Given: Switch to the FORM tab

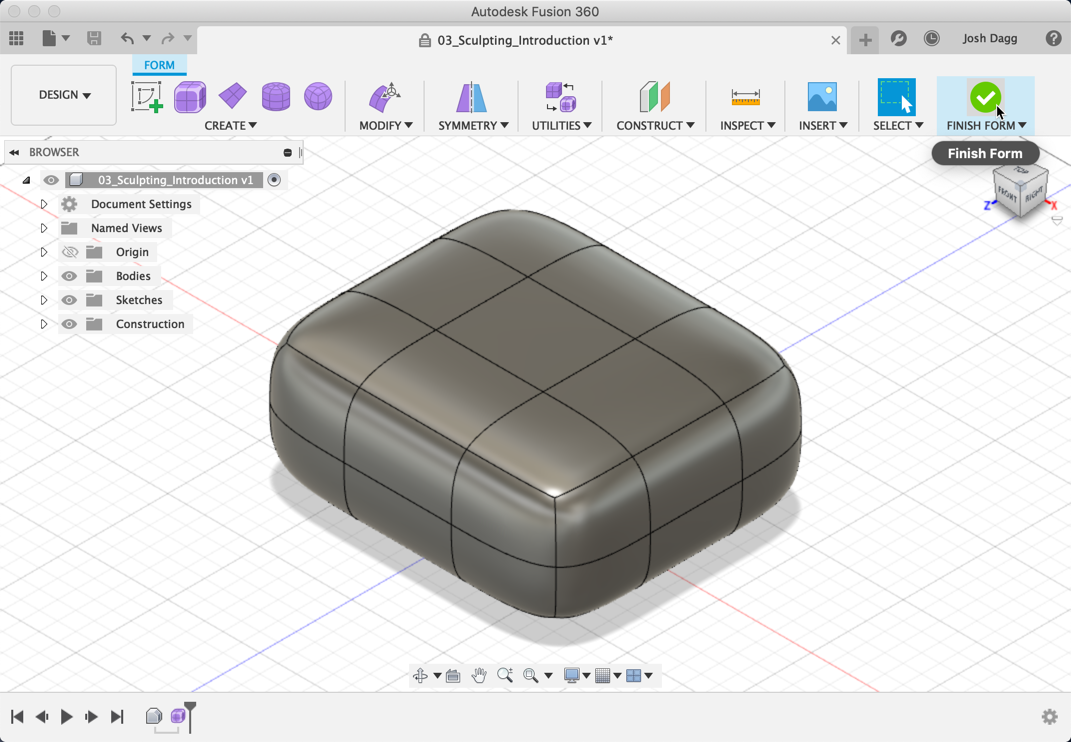Looking at the screenshot, I should point(159,65).
